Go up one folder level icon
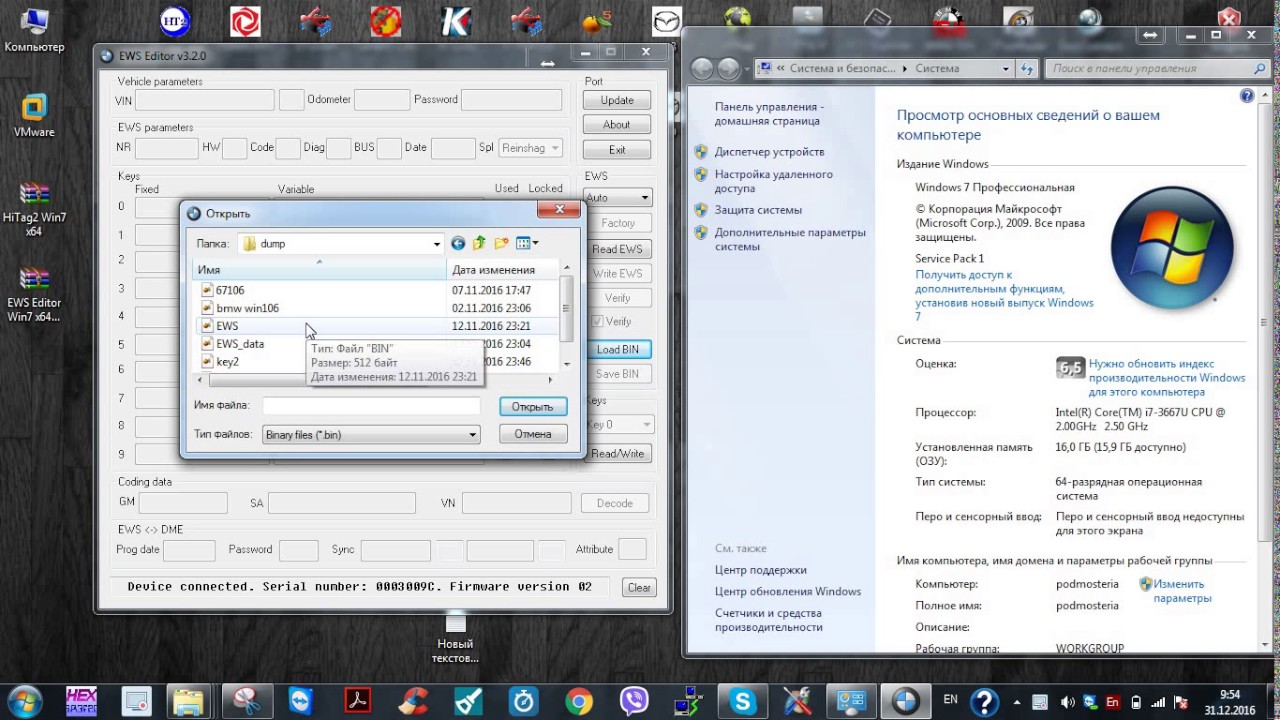Image resolution: width=1280 pixels, height=720 pixels. point(479,243)
